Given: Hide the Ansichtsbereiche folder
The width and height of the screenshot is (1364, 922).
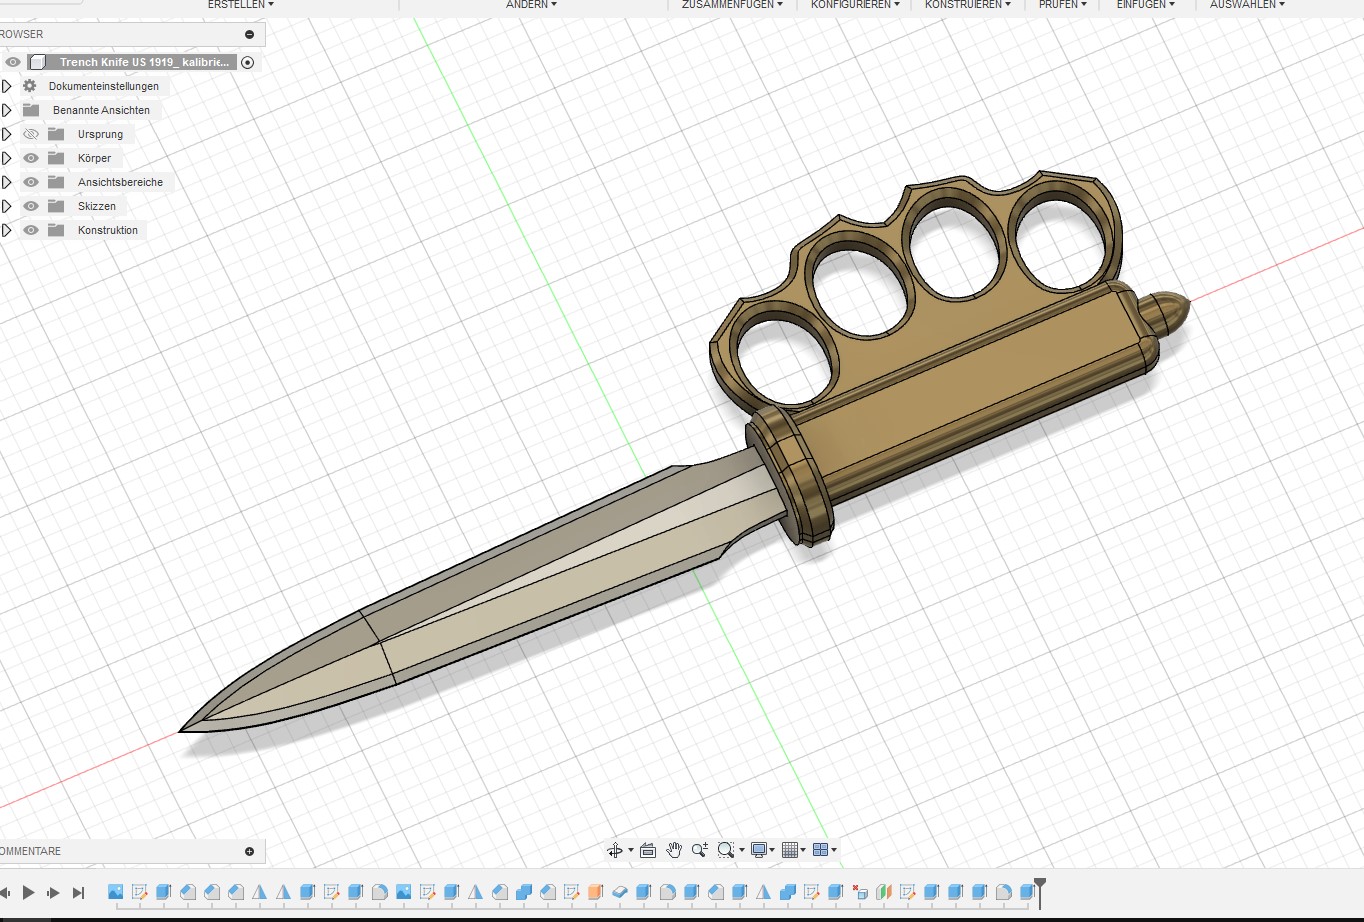Looking at the screenshot, I should pyautogui.click(x=31, y=182).
